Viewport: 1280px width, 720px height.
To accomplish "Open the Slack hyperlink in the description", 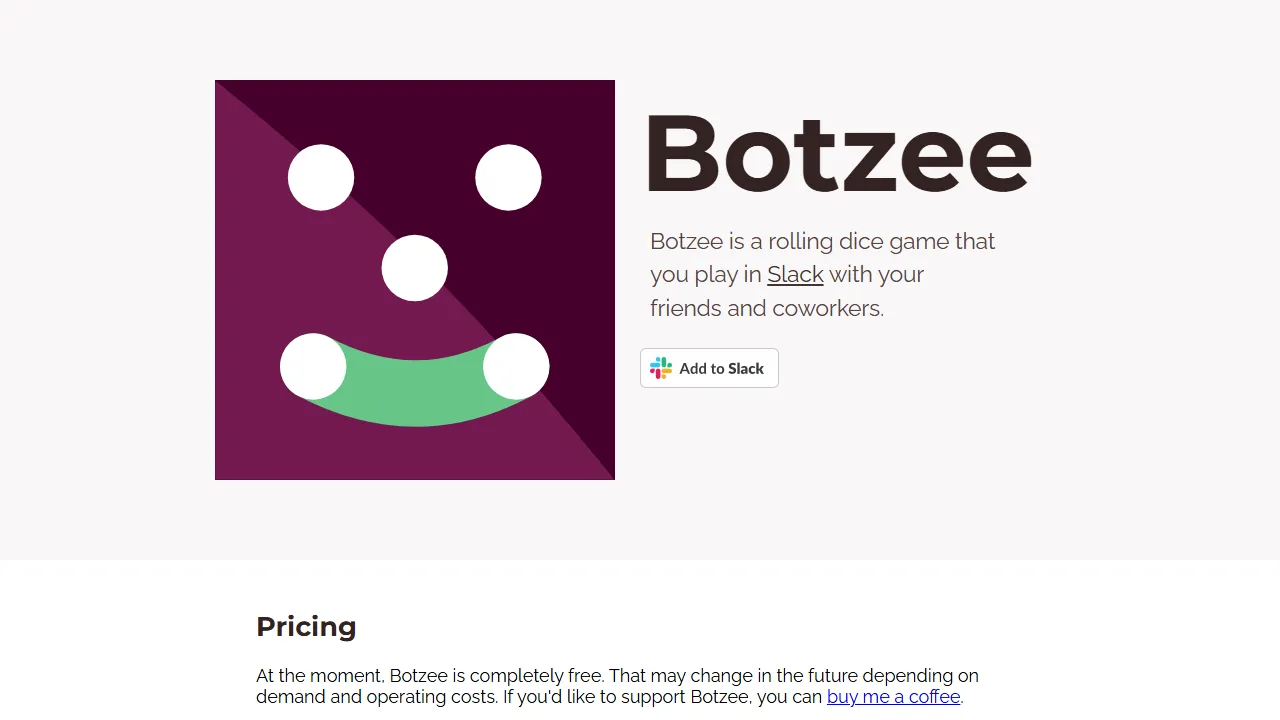I will point(795,274).
